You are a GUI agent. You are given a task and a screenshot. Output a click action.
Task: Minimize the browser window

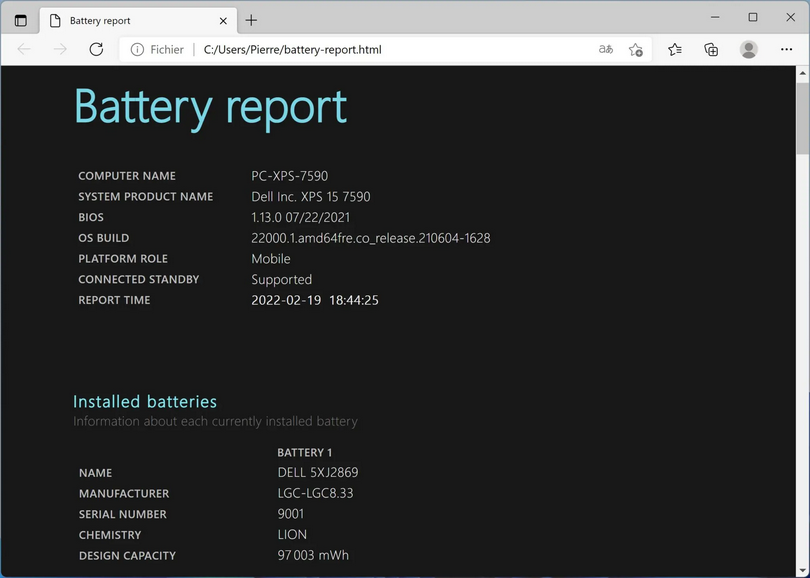(x=715, y=18)
